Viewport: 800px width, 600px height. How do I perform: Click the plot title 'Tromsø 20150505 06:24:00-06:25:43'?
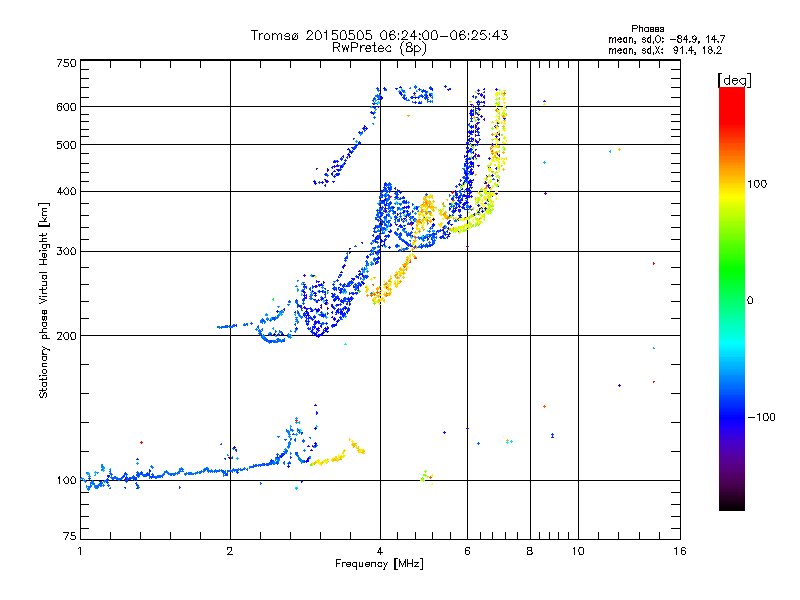[x=379, y=35]
